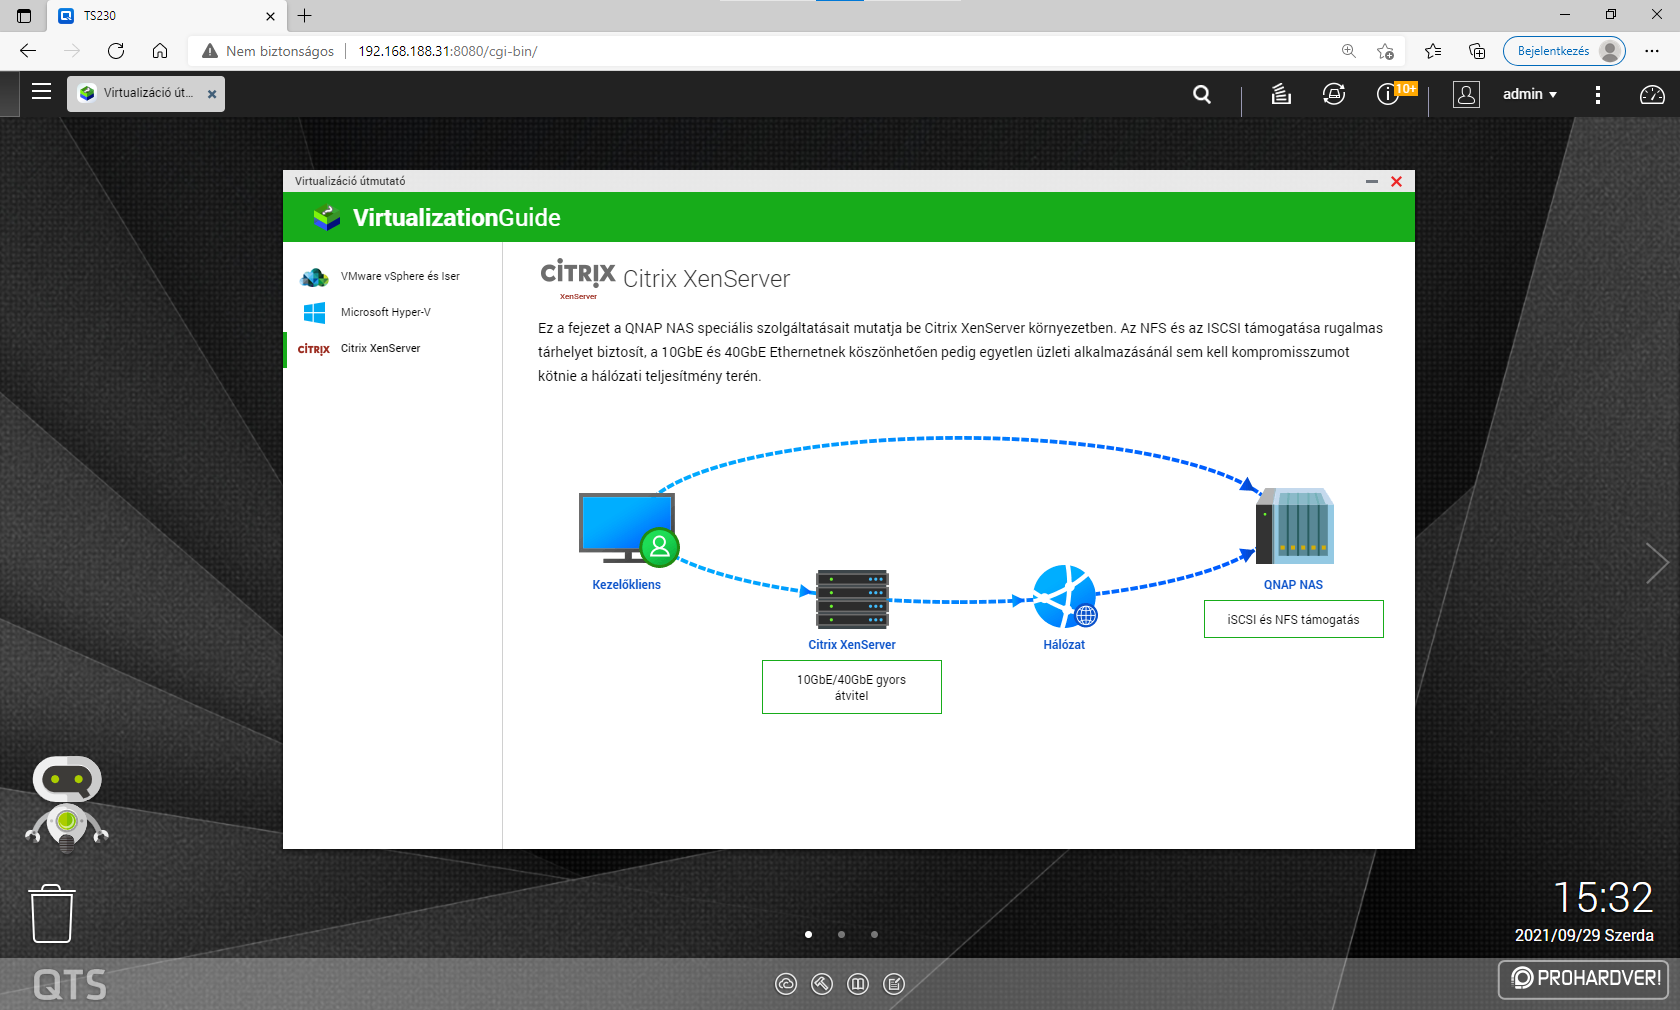Click the browser back arrow

click(x=28, y=51)
